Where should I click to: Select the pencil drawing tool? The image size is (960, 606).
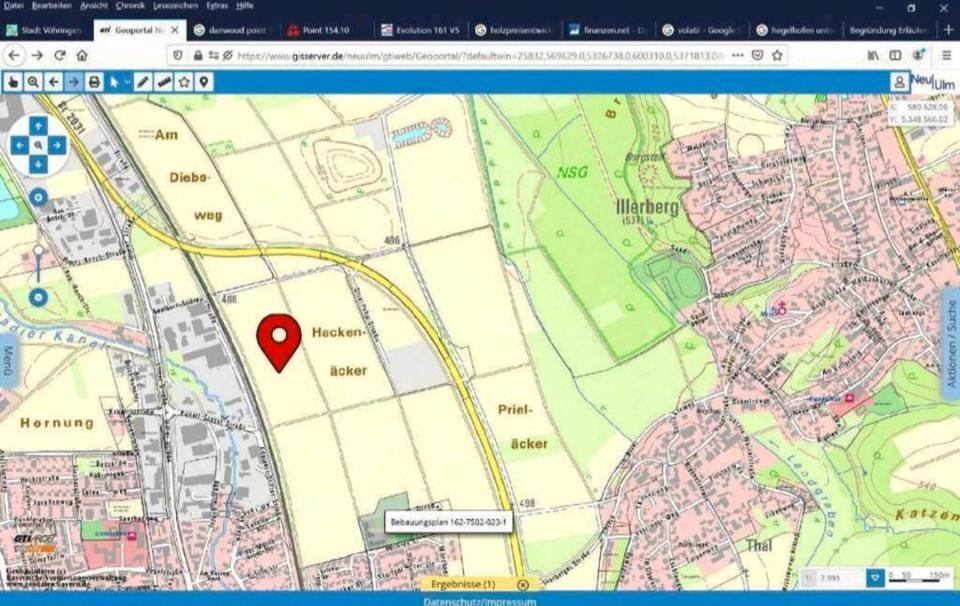[x=144, y=82]
